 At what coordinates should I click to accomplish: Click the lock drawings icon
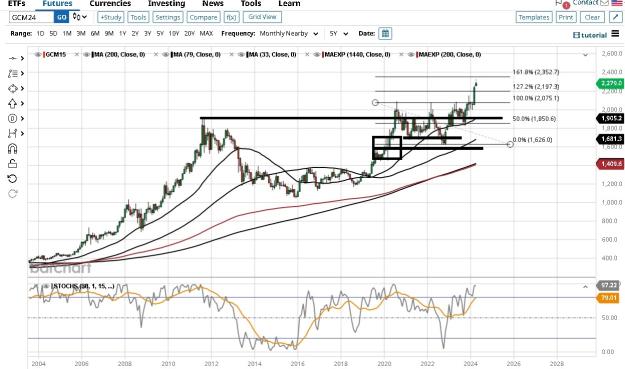pos(12,163)
